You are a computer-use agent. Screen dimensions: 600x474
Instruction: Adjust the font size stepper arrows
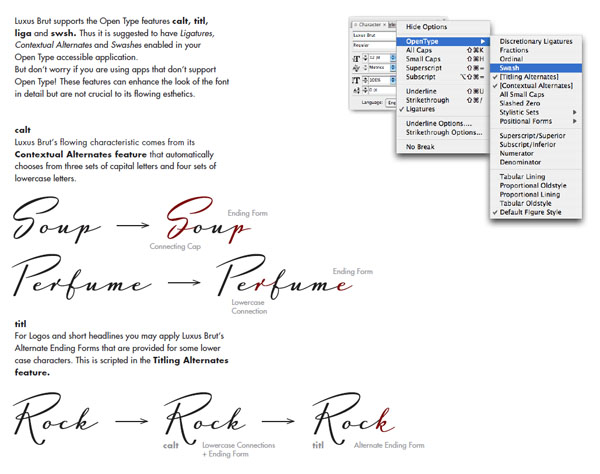coord(365,58)
